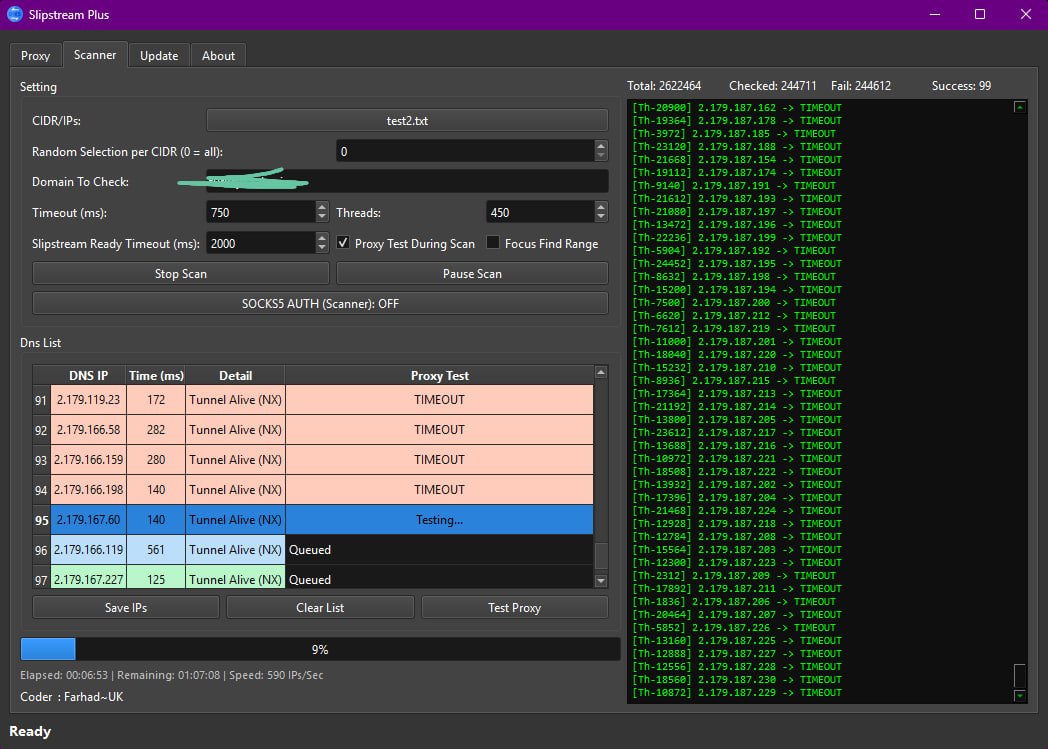Click Queued cell of row 96

tap(439, 550)
